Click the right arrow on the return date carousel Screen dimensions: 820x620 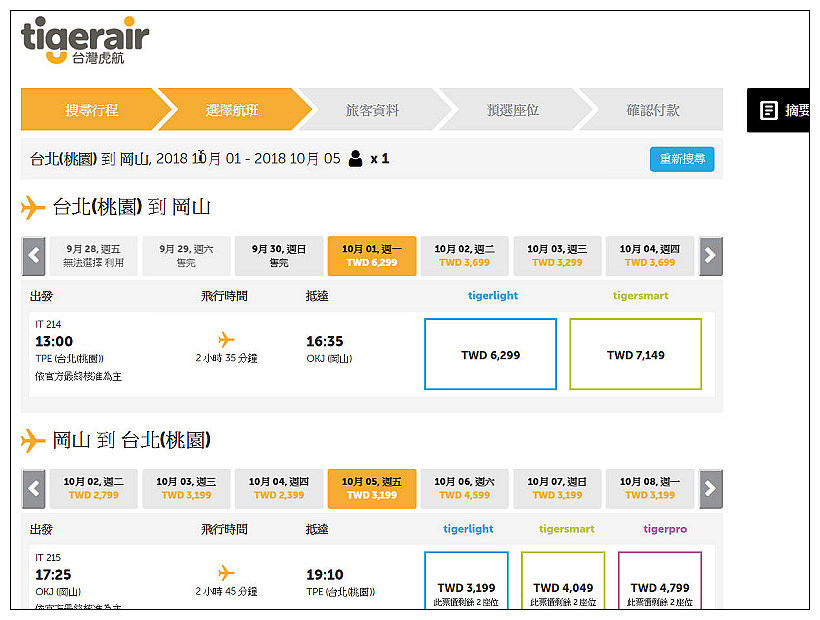711,489
